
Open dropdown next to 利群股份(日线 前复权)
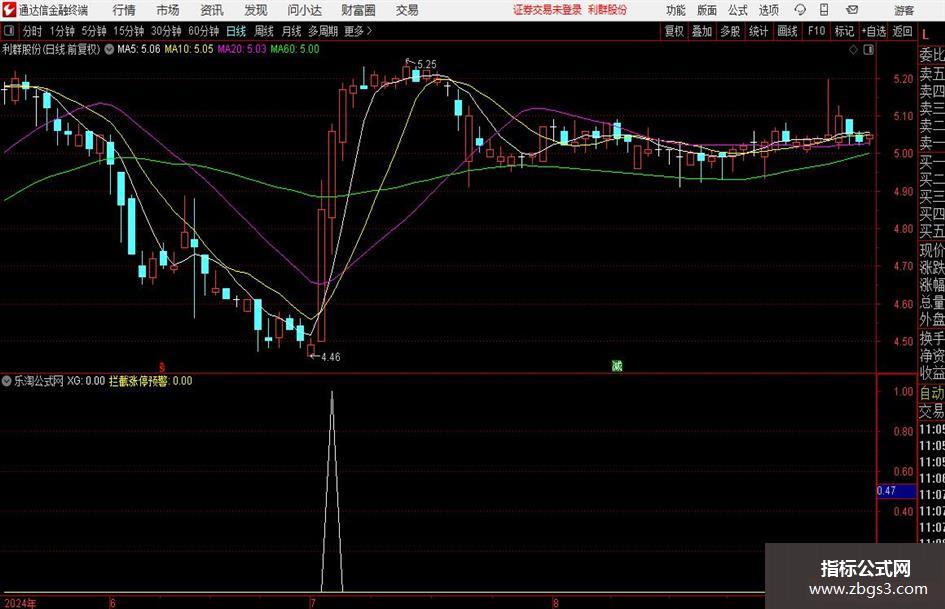tap(109, 49)
